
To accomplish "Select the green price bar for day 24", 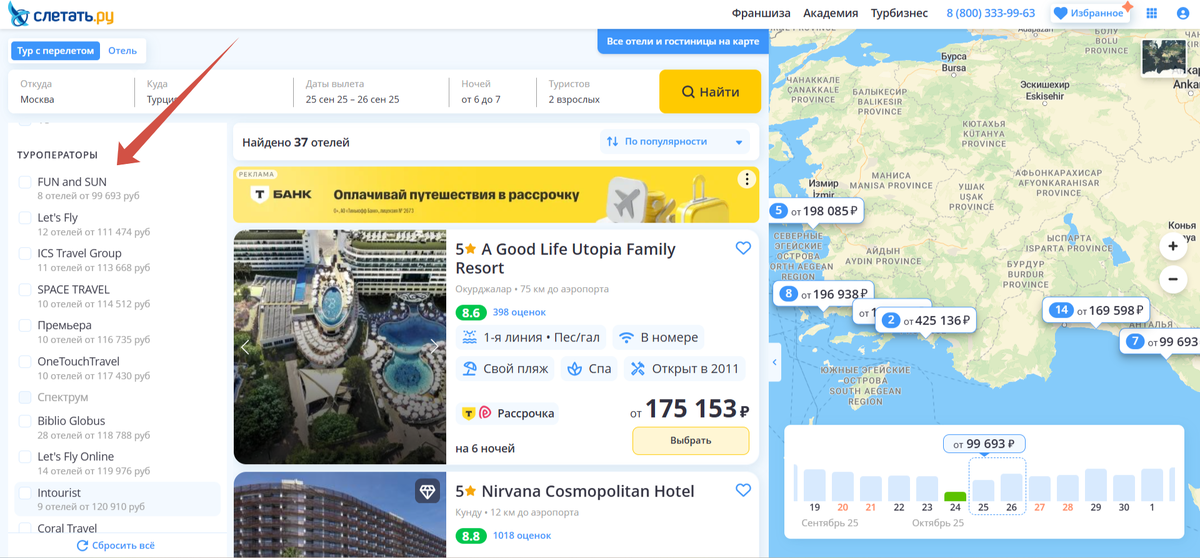I will pyautogui.click(x=955, y=497).
